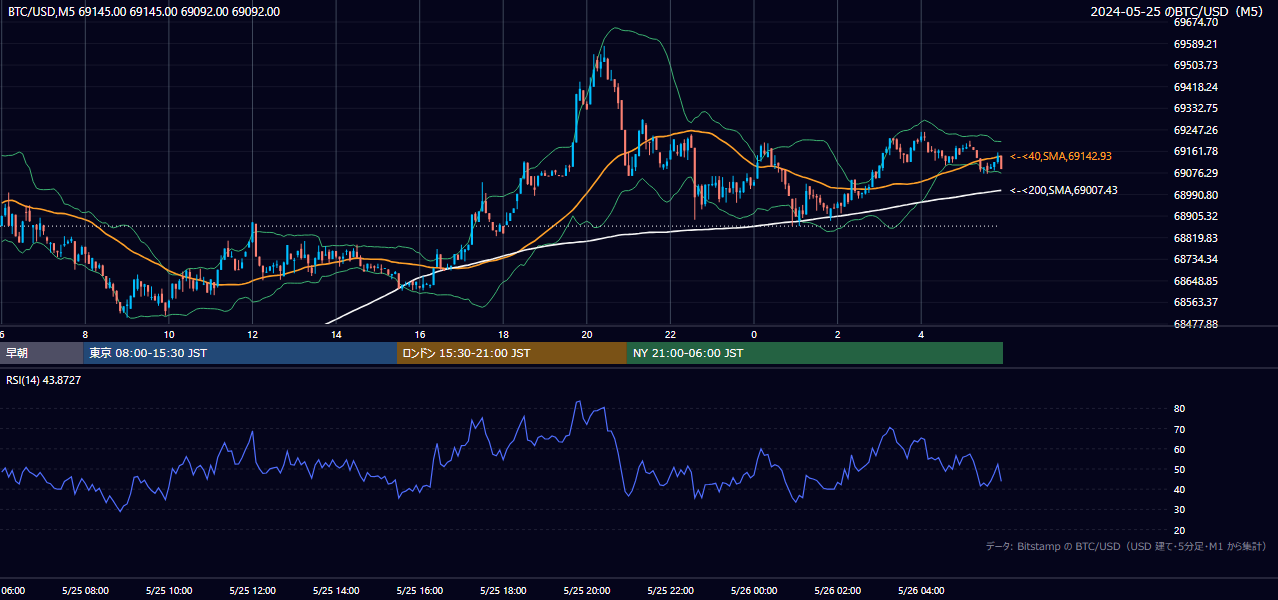
Task: Click the '5/25 08:00' time label
Action: coord(84,590)
